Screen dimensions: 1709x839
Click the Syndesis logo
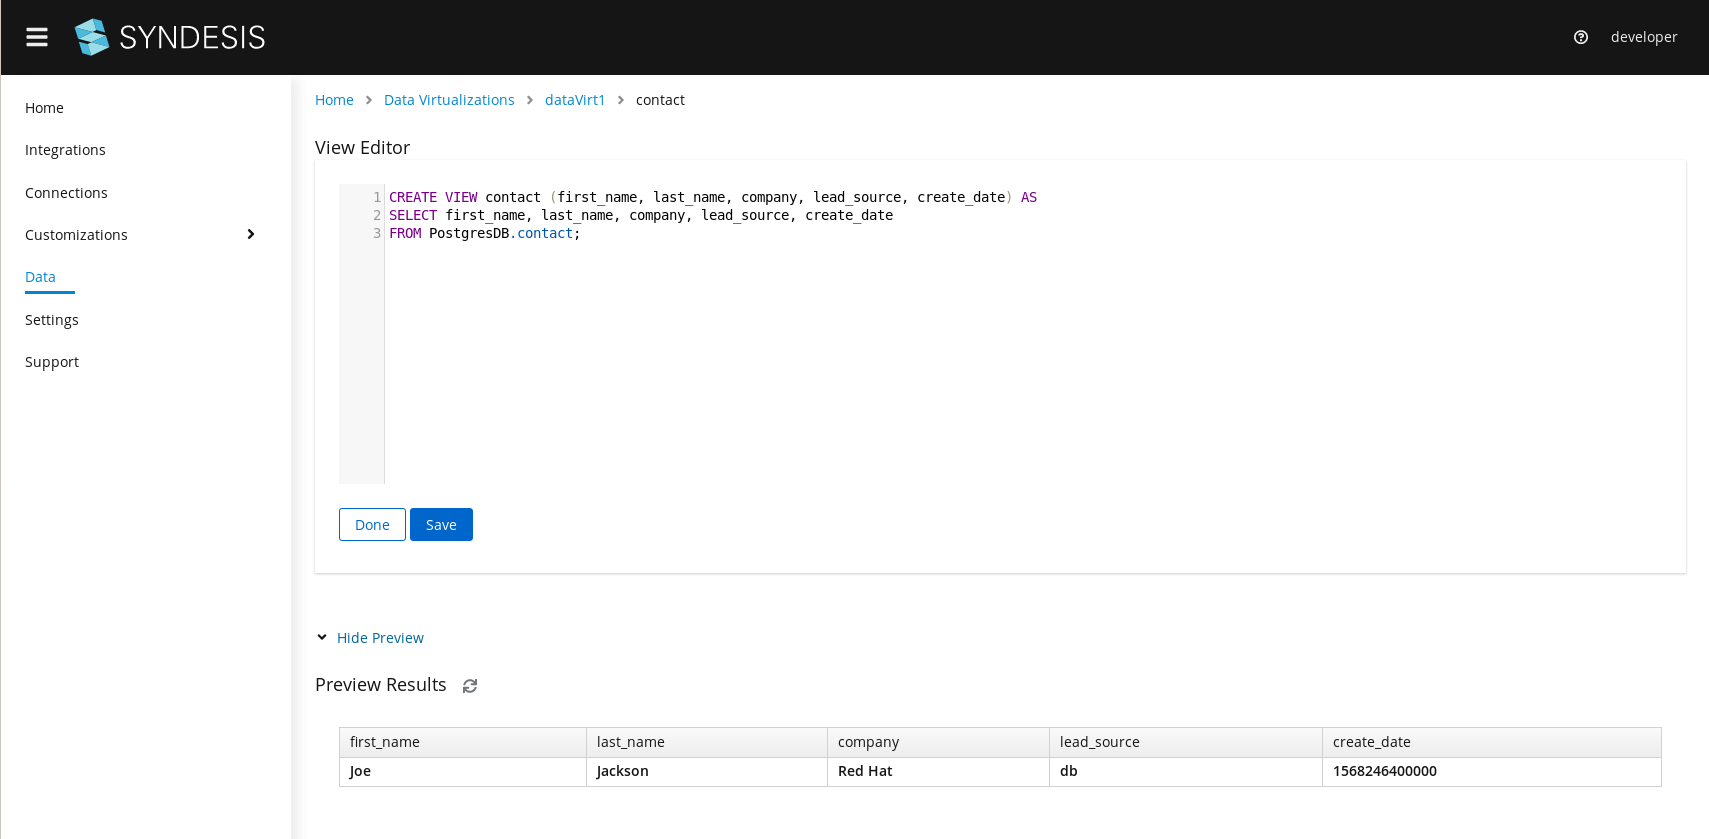click(x=170, y=37)
